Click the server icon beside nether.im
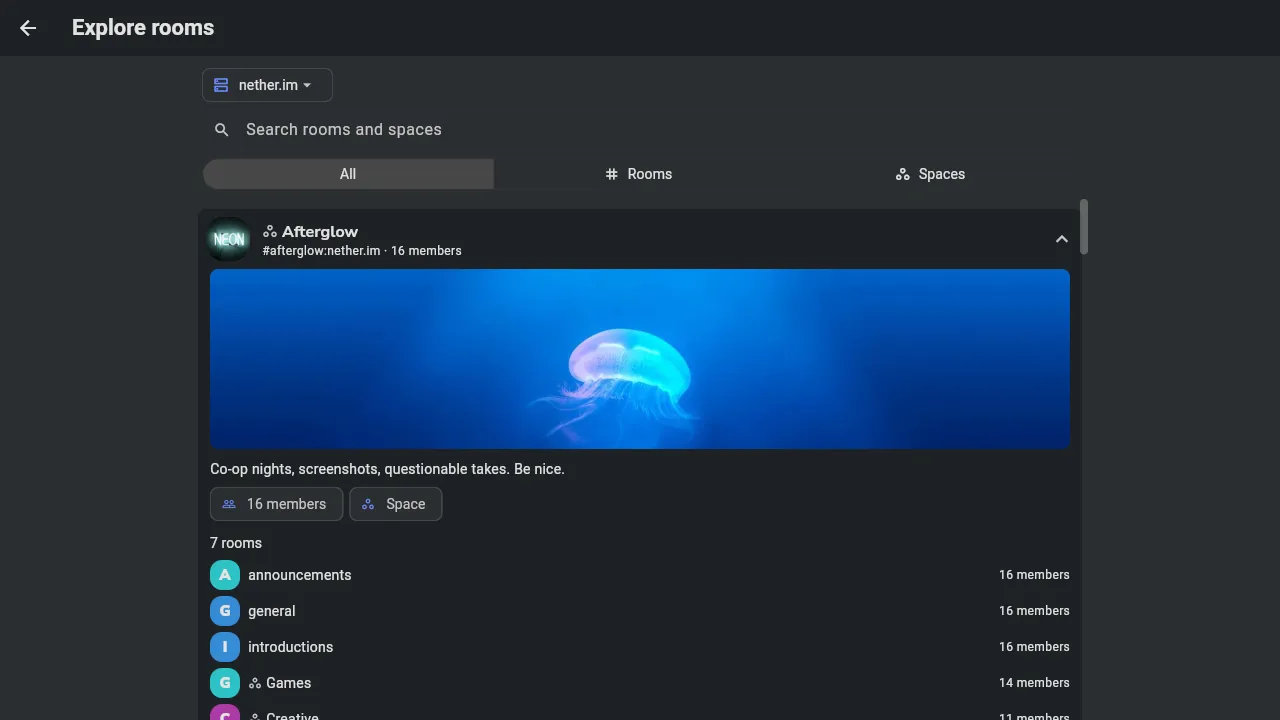1280x720 pixels. 221,85
